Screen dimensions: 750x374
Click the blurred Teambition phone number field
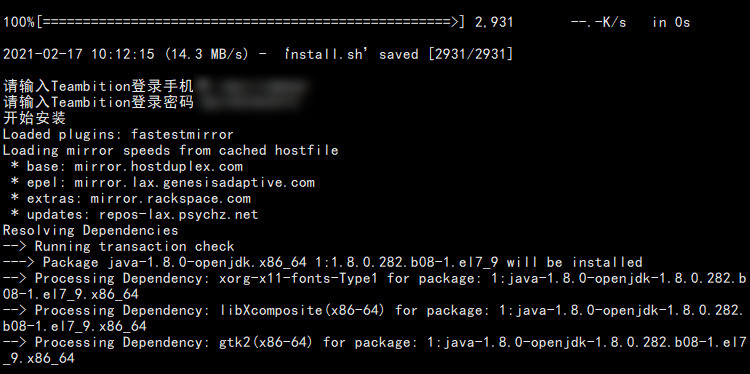(x=252, y=87)
